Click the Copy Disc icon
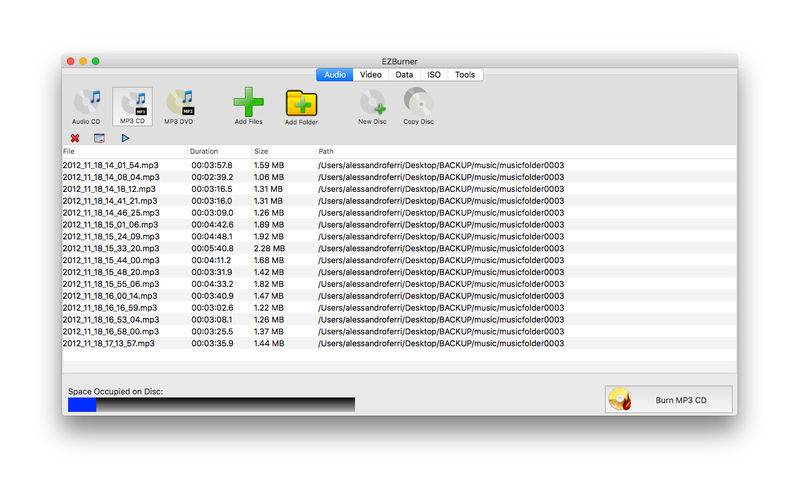 pyautogui.click(x=418, y=106)
